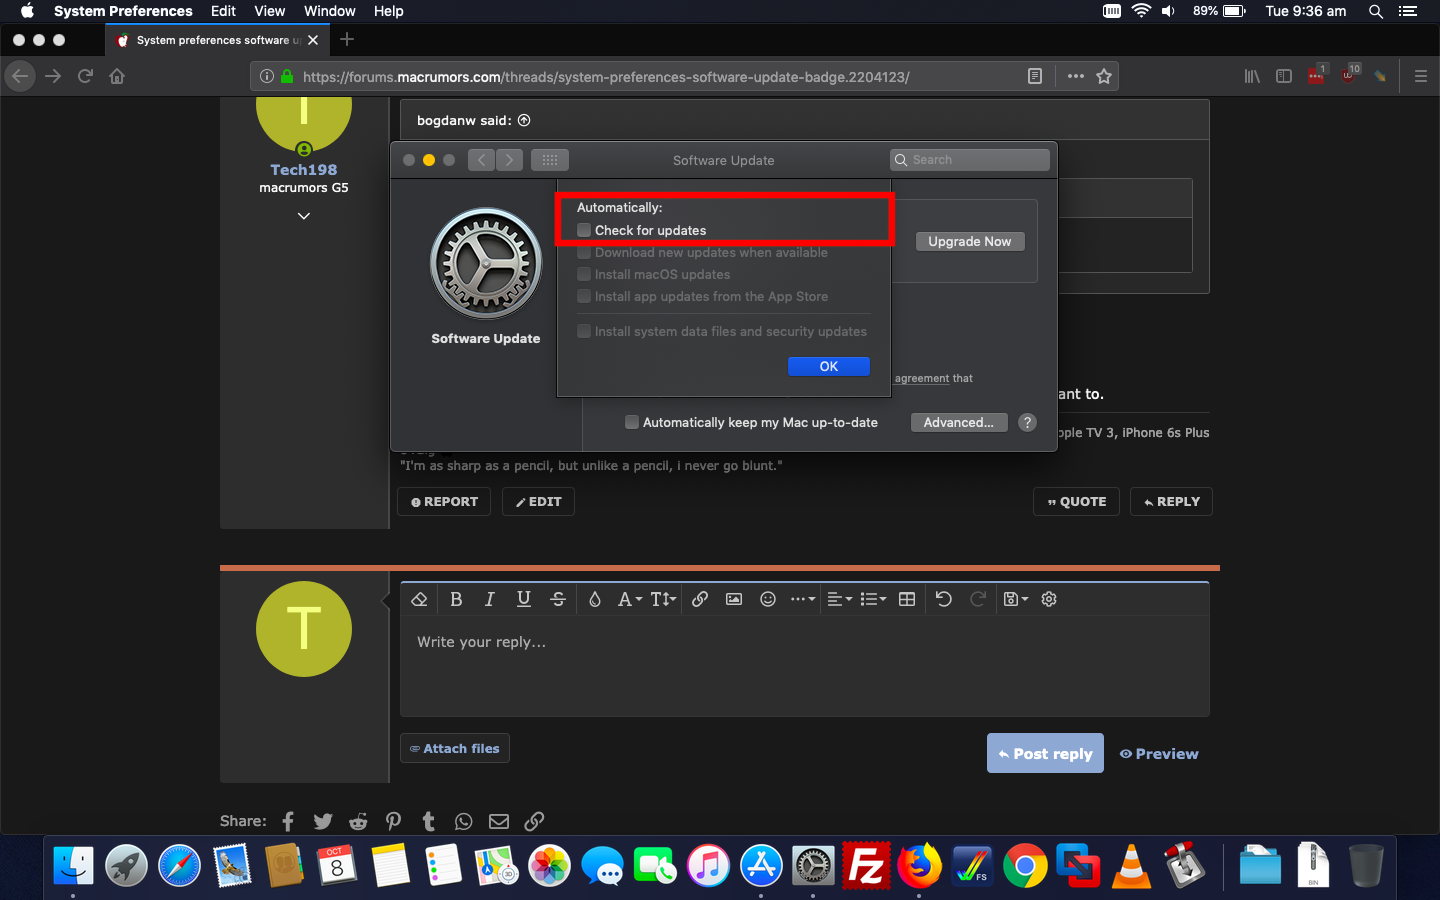Go back in System Preferences toolbar
This screenshot has width=1440, height=900.
coord(481,160)
